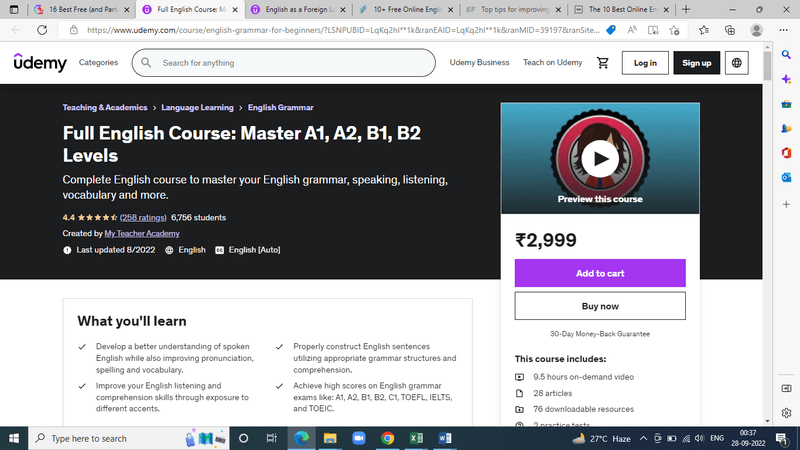Open browser profile avatar

(756, 30)
